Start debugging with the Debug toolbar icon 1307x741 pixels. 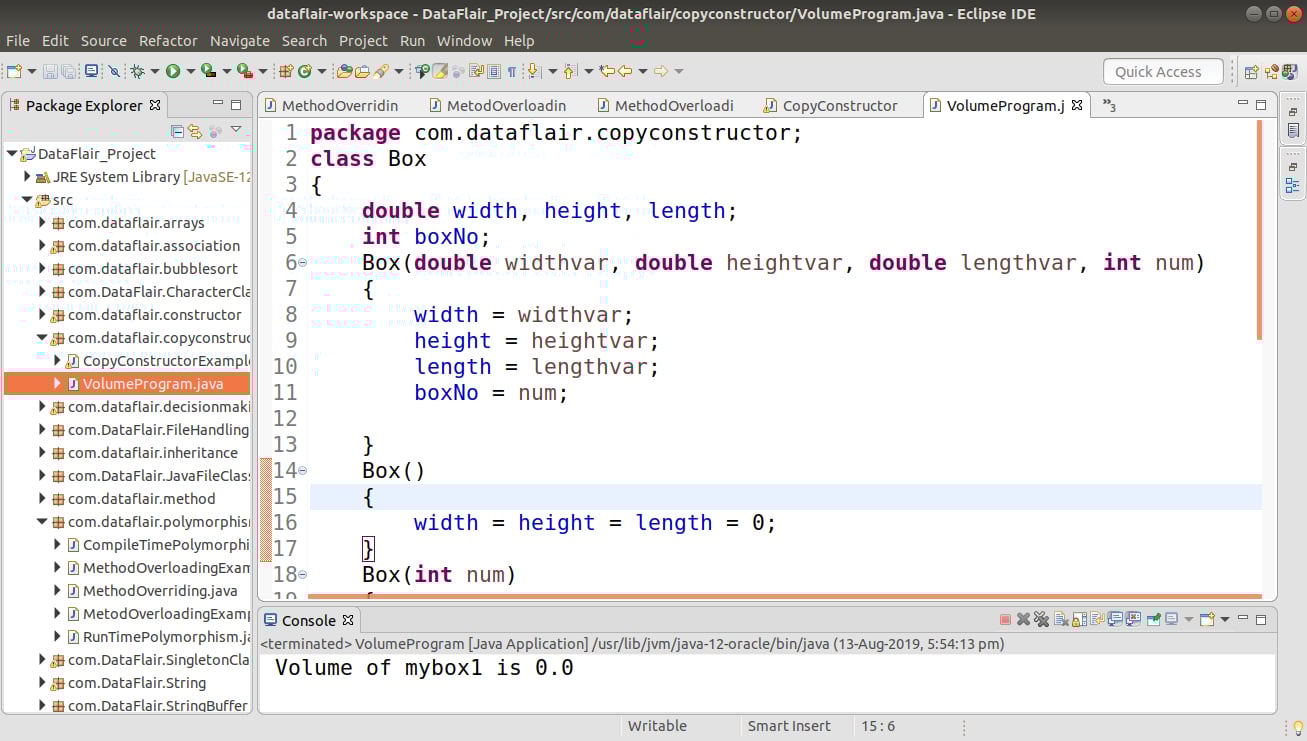click(138, 70)
